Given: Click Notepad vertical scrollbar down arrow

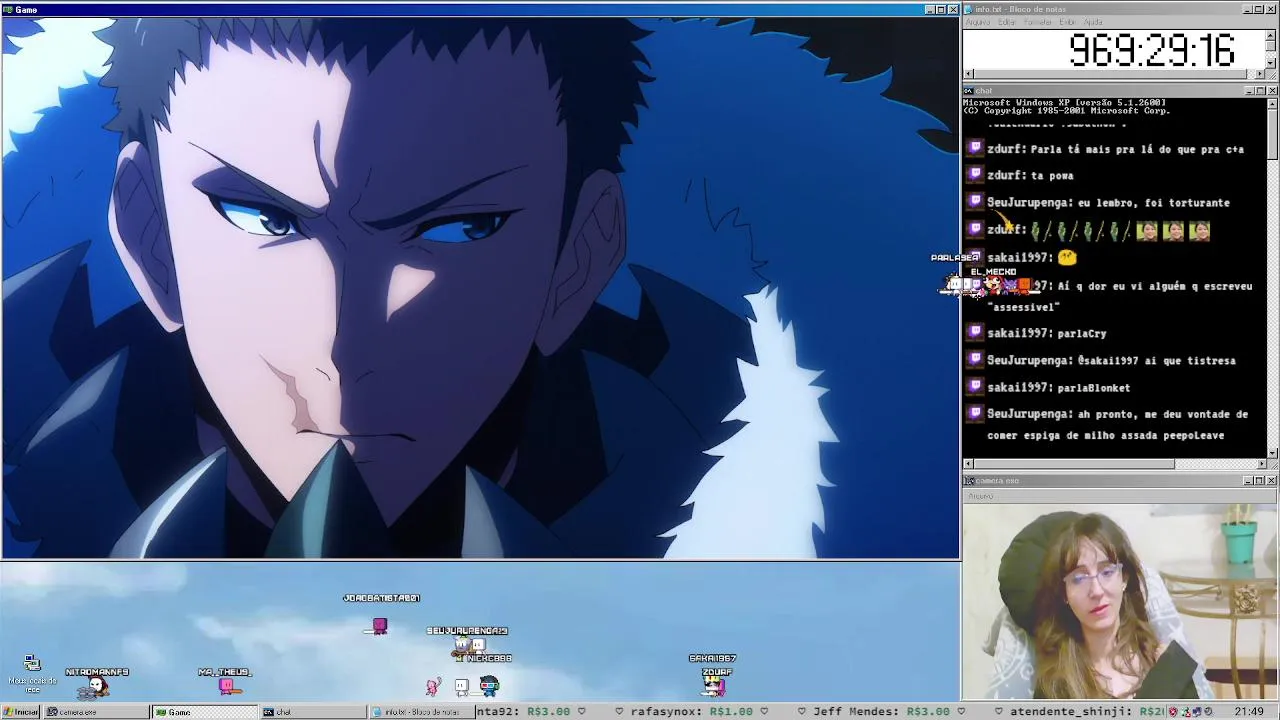Looking at the screenshot, I should [x=1271, y=64].
